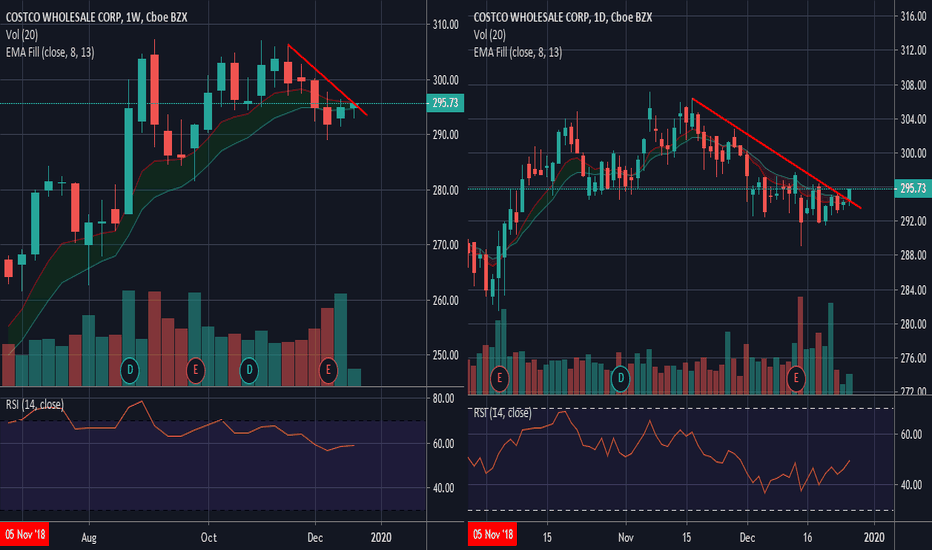Click the 295.73 current price tag on weekly chart

(445, 103)
